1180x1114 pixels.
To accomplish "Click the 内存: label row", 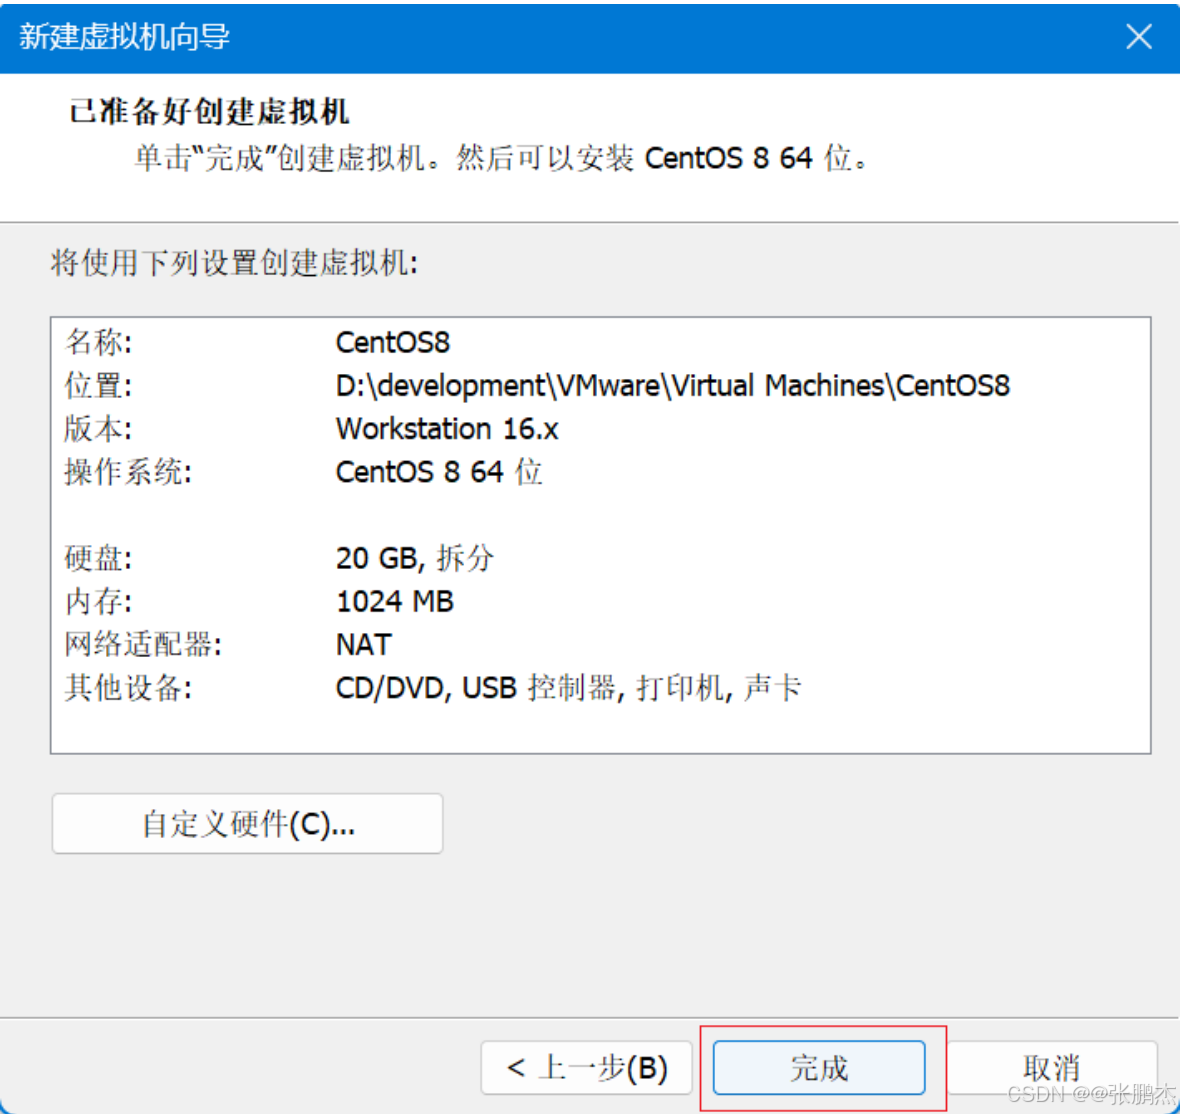I will coord(99,601).
